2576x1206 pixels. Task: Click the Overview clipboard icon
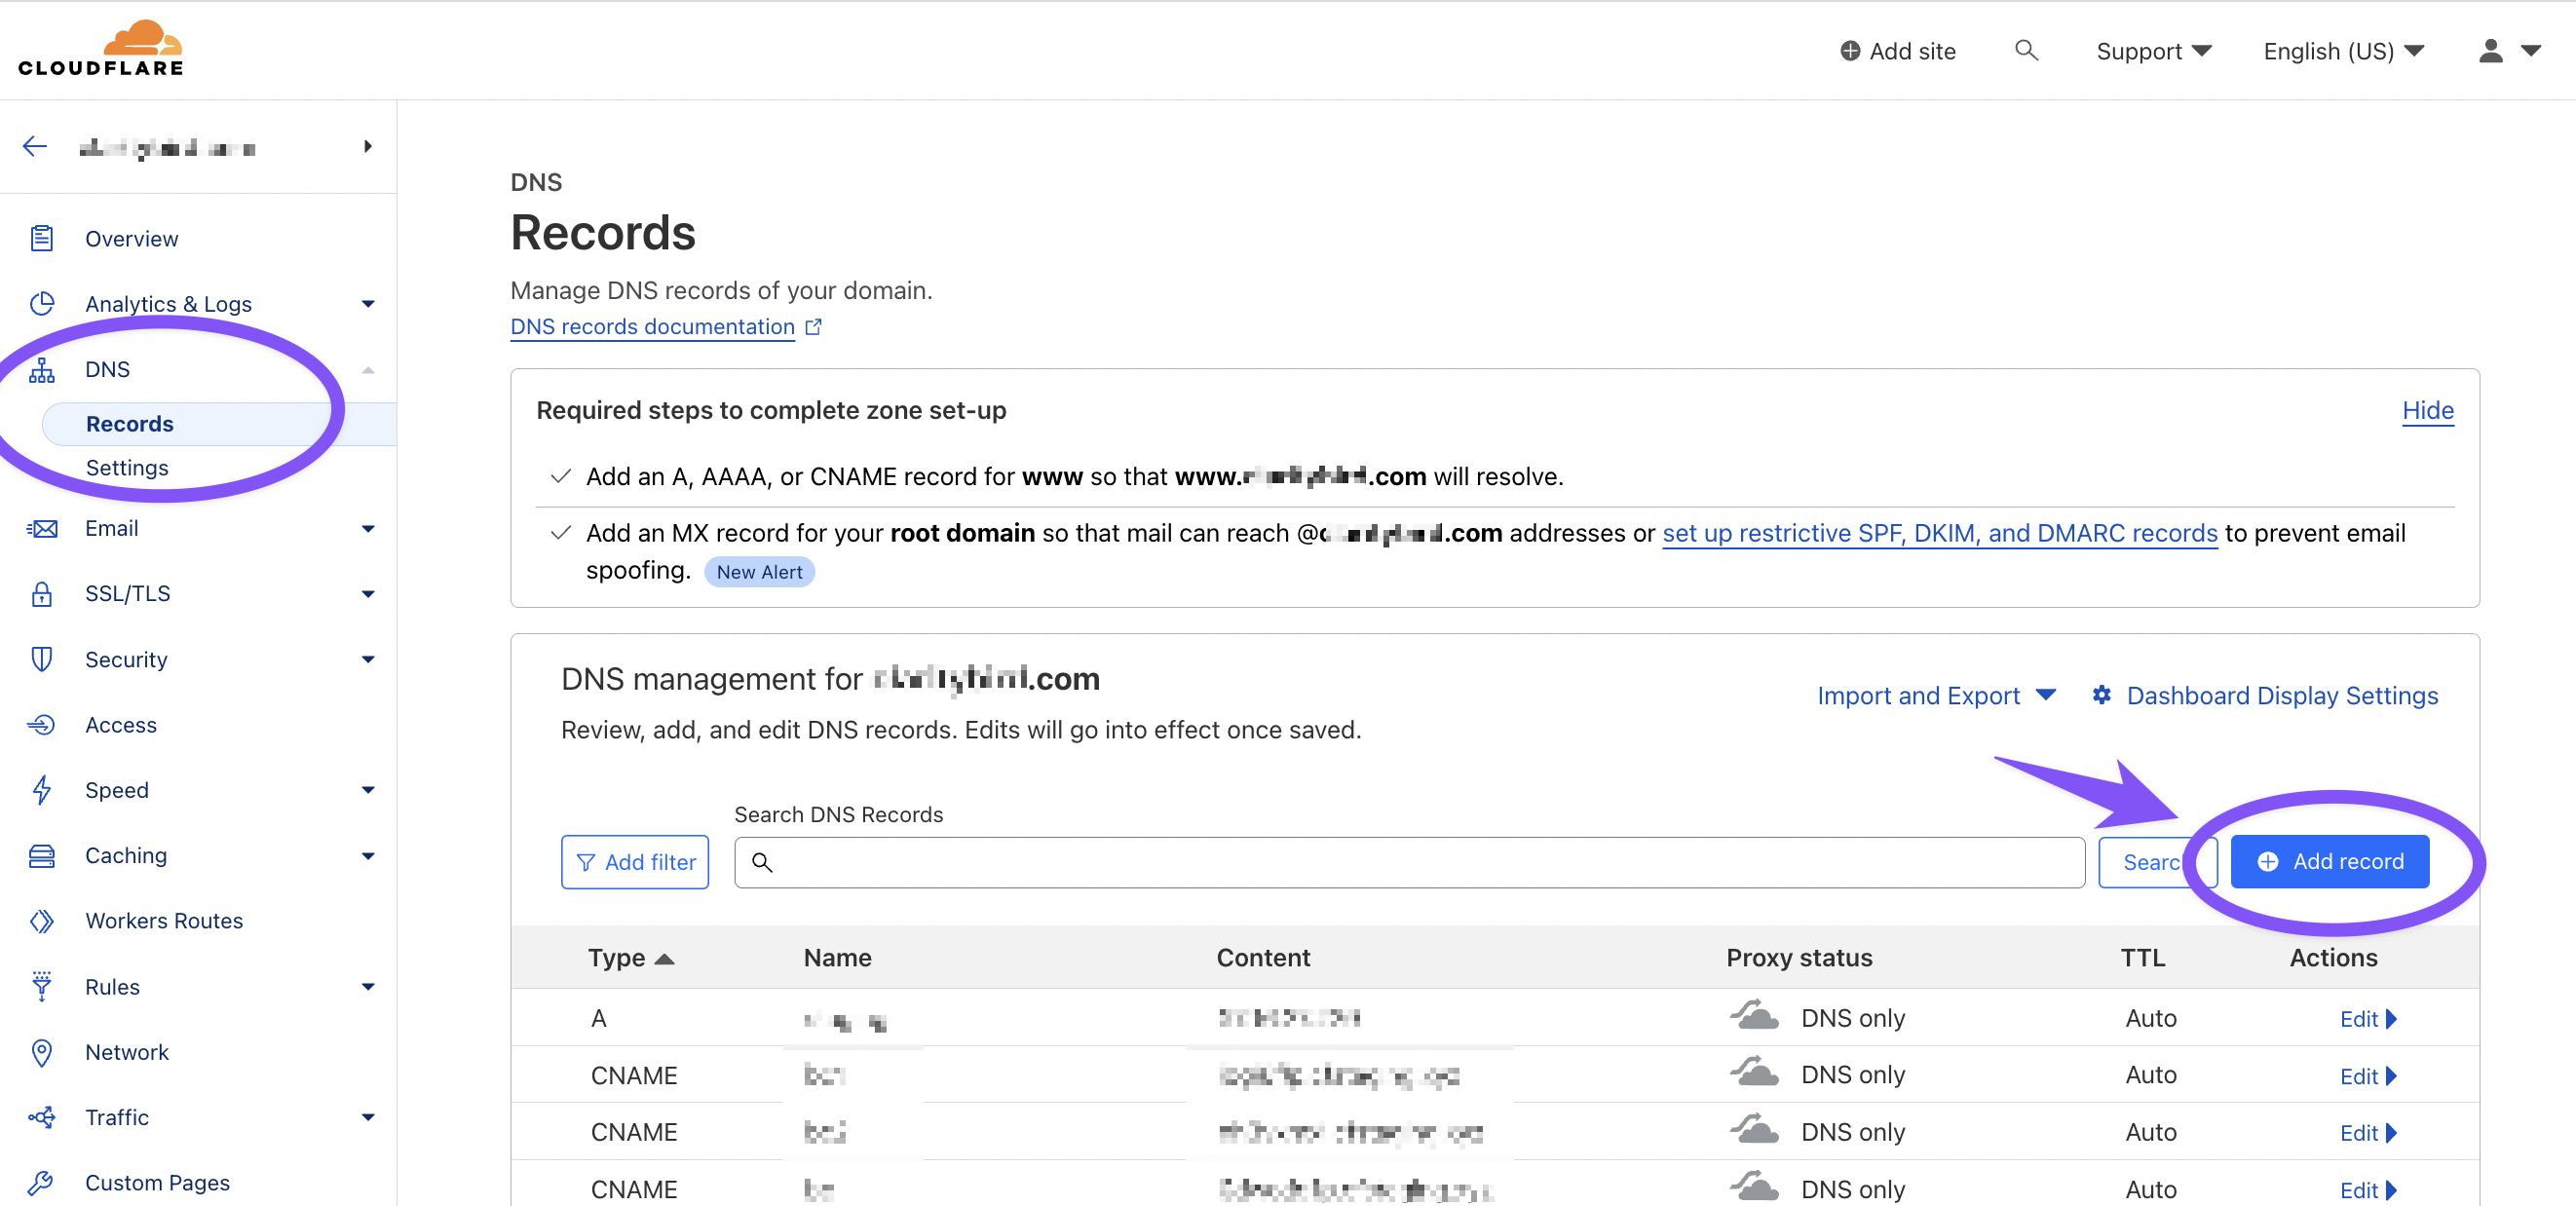[x=42, y=238]
